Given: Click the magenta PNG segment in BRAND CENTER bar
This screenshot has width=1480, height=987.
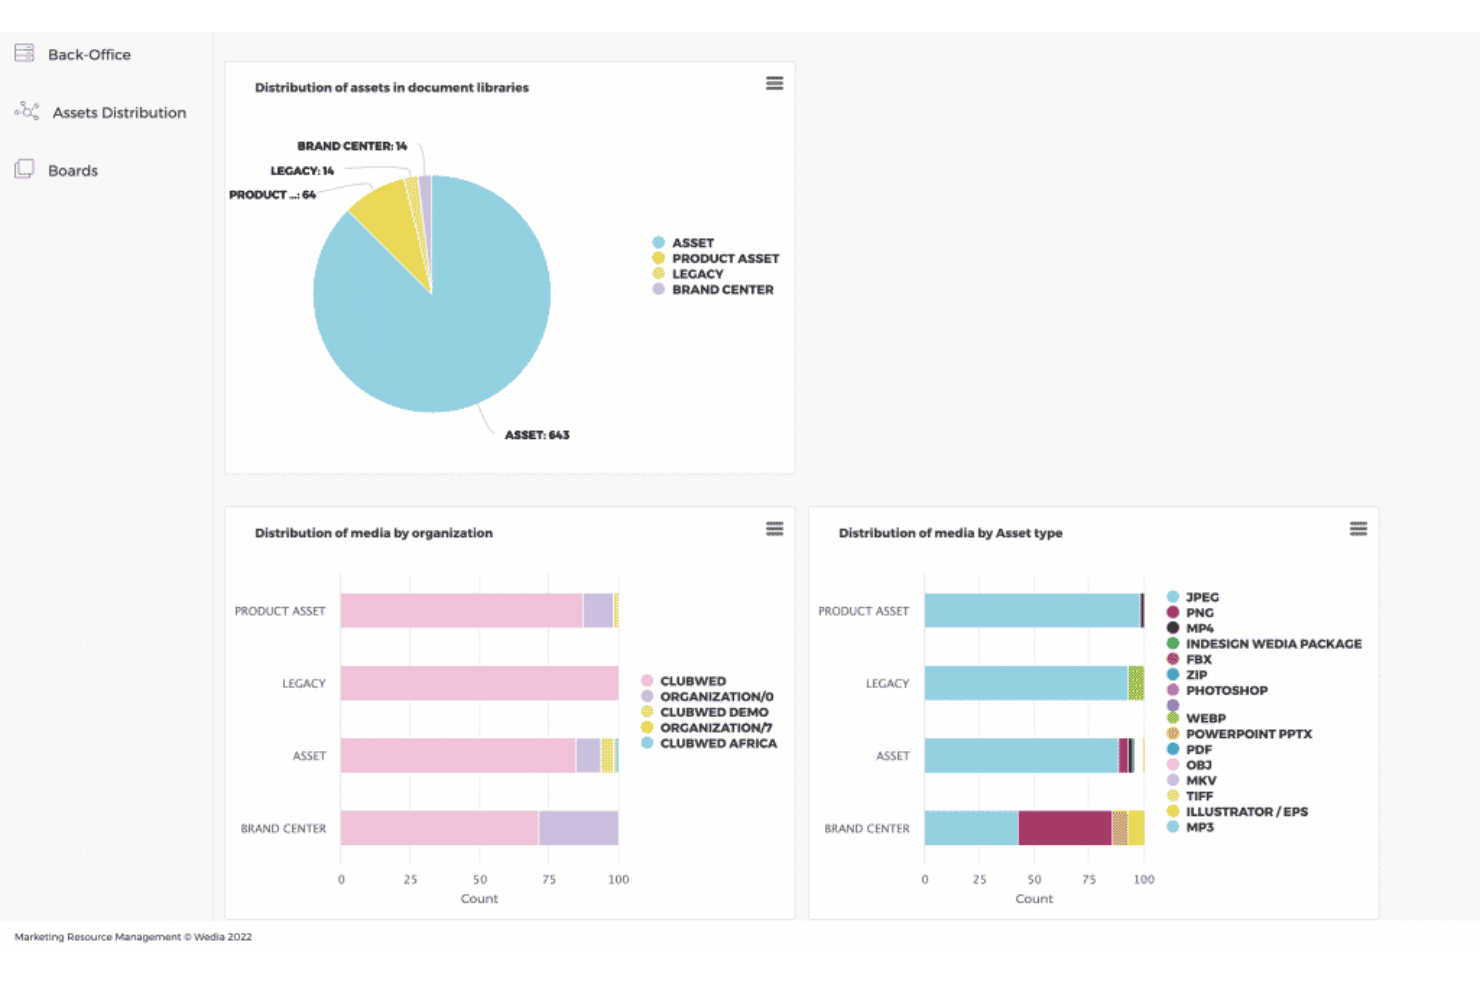Looking at the screenshot, I should 1065,828.
